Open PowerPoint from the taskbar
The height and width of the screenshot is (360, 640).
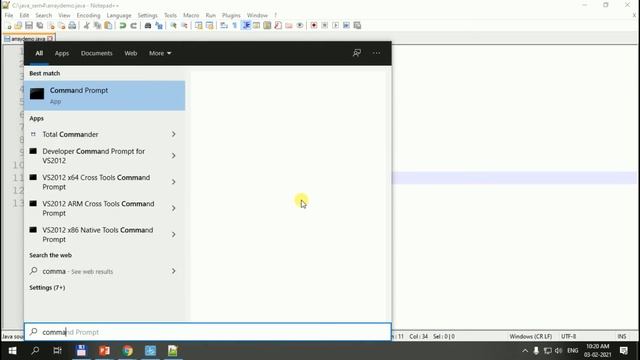coord(104,351)
